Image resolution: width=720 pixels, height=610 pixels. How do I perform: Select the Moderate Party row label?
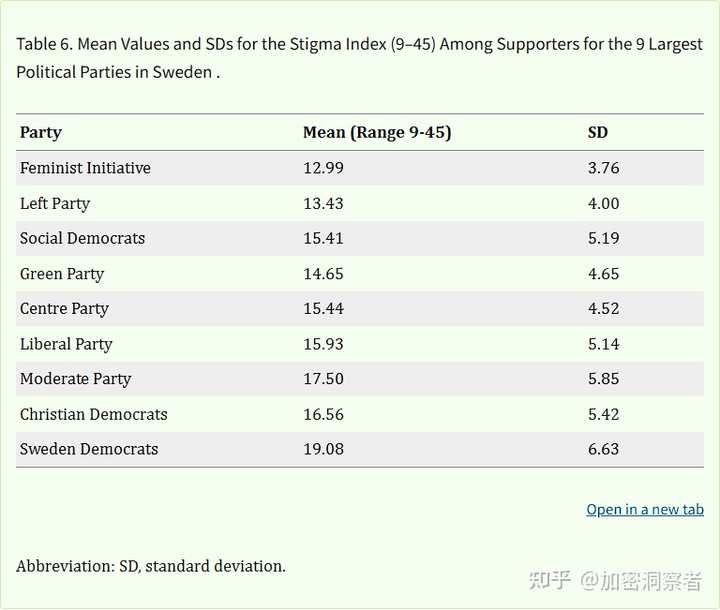point(75,379)
